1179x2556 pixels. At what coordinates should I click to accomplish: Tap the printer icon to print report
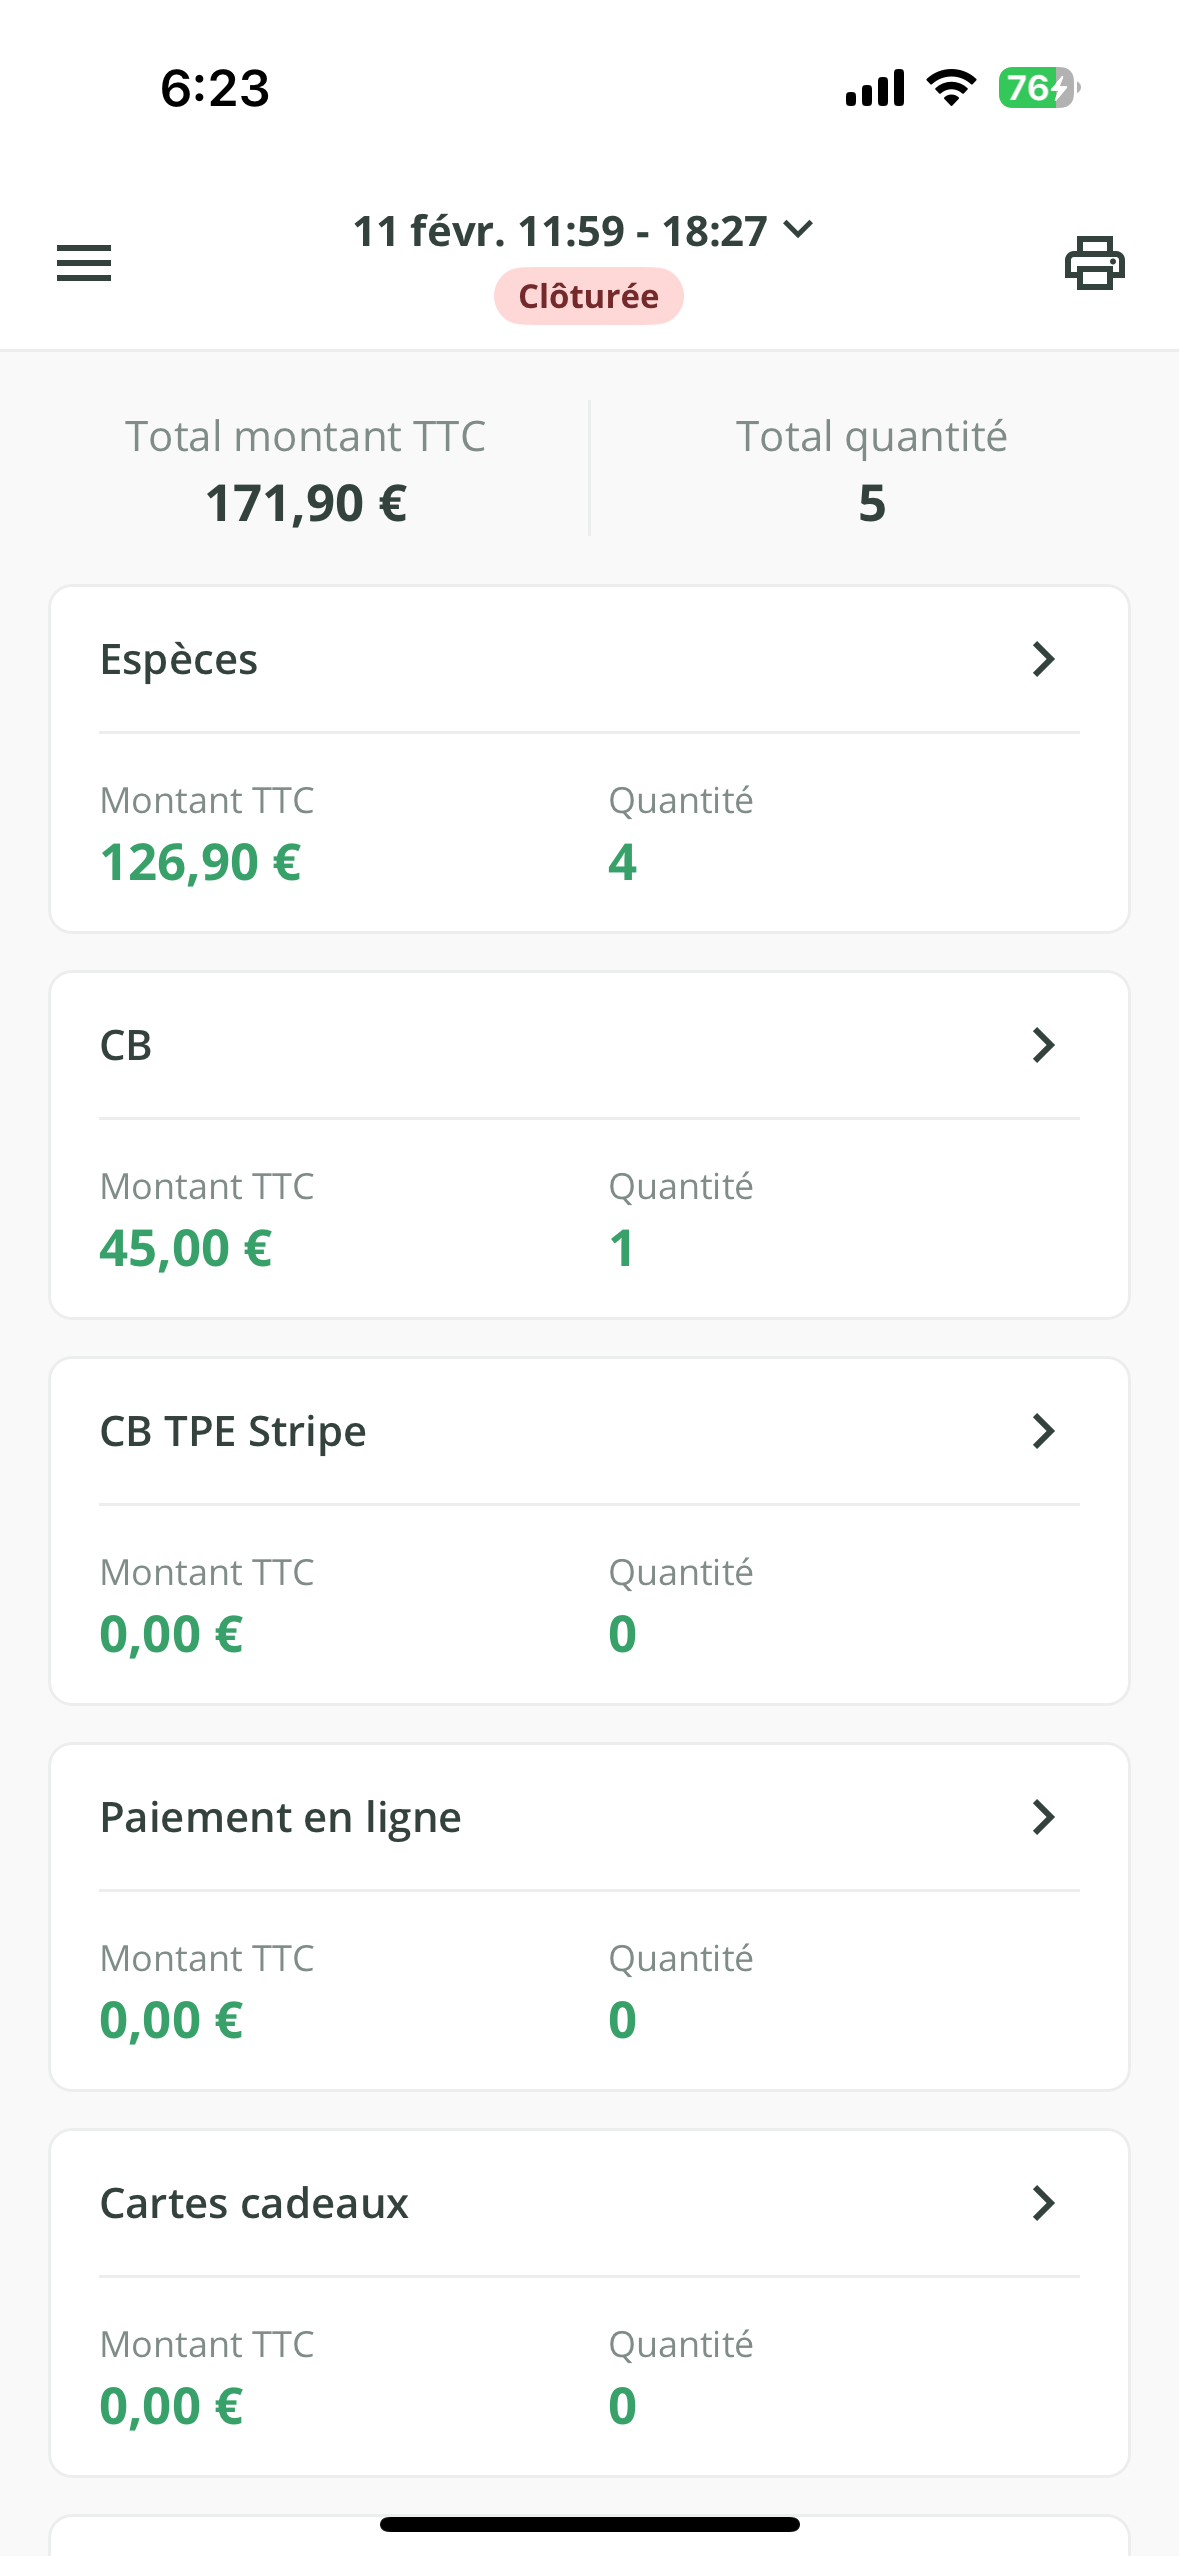pos(1094,263)
